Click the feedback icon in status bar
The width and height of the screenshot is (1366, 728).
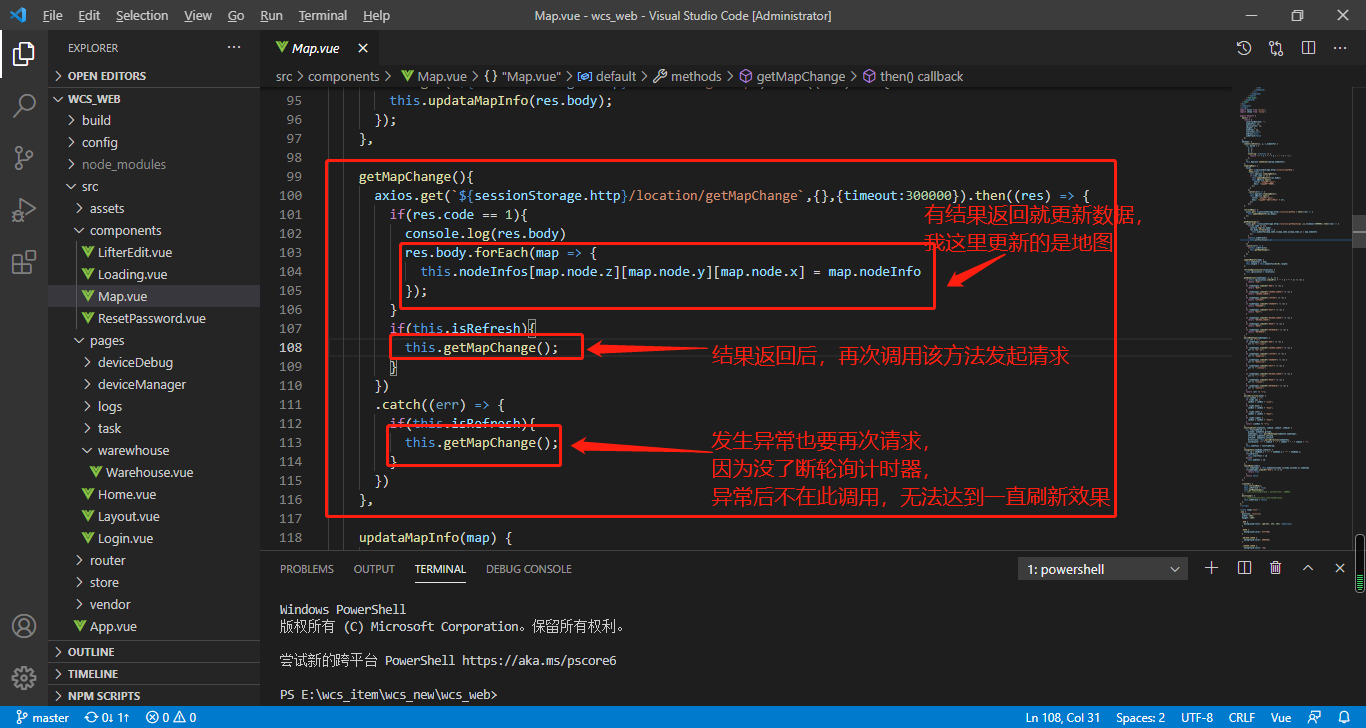(x=1317, y=717)
